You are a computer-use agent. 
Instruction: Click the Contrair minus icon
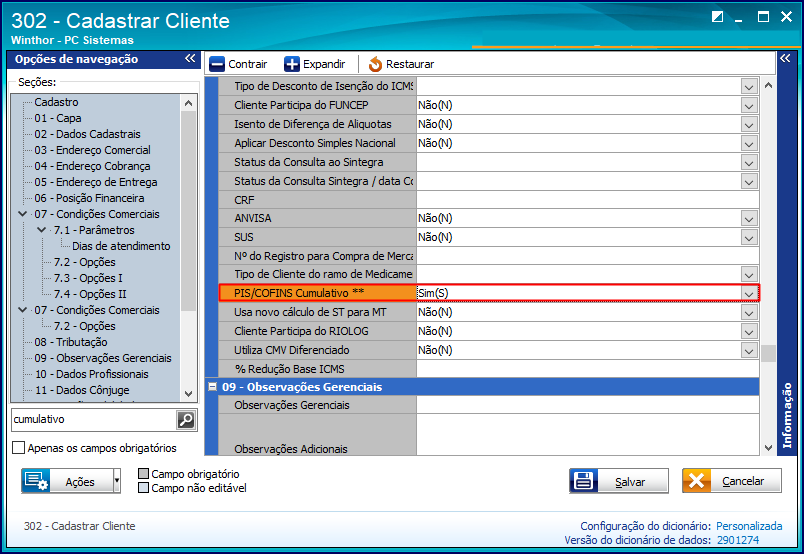tap(217, 64)
